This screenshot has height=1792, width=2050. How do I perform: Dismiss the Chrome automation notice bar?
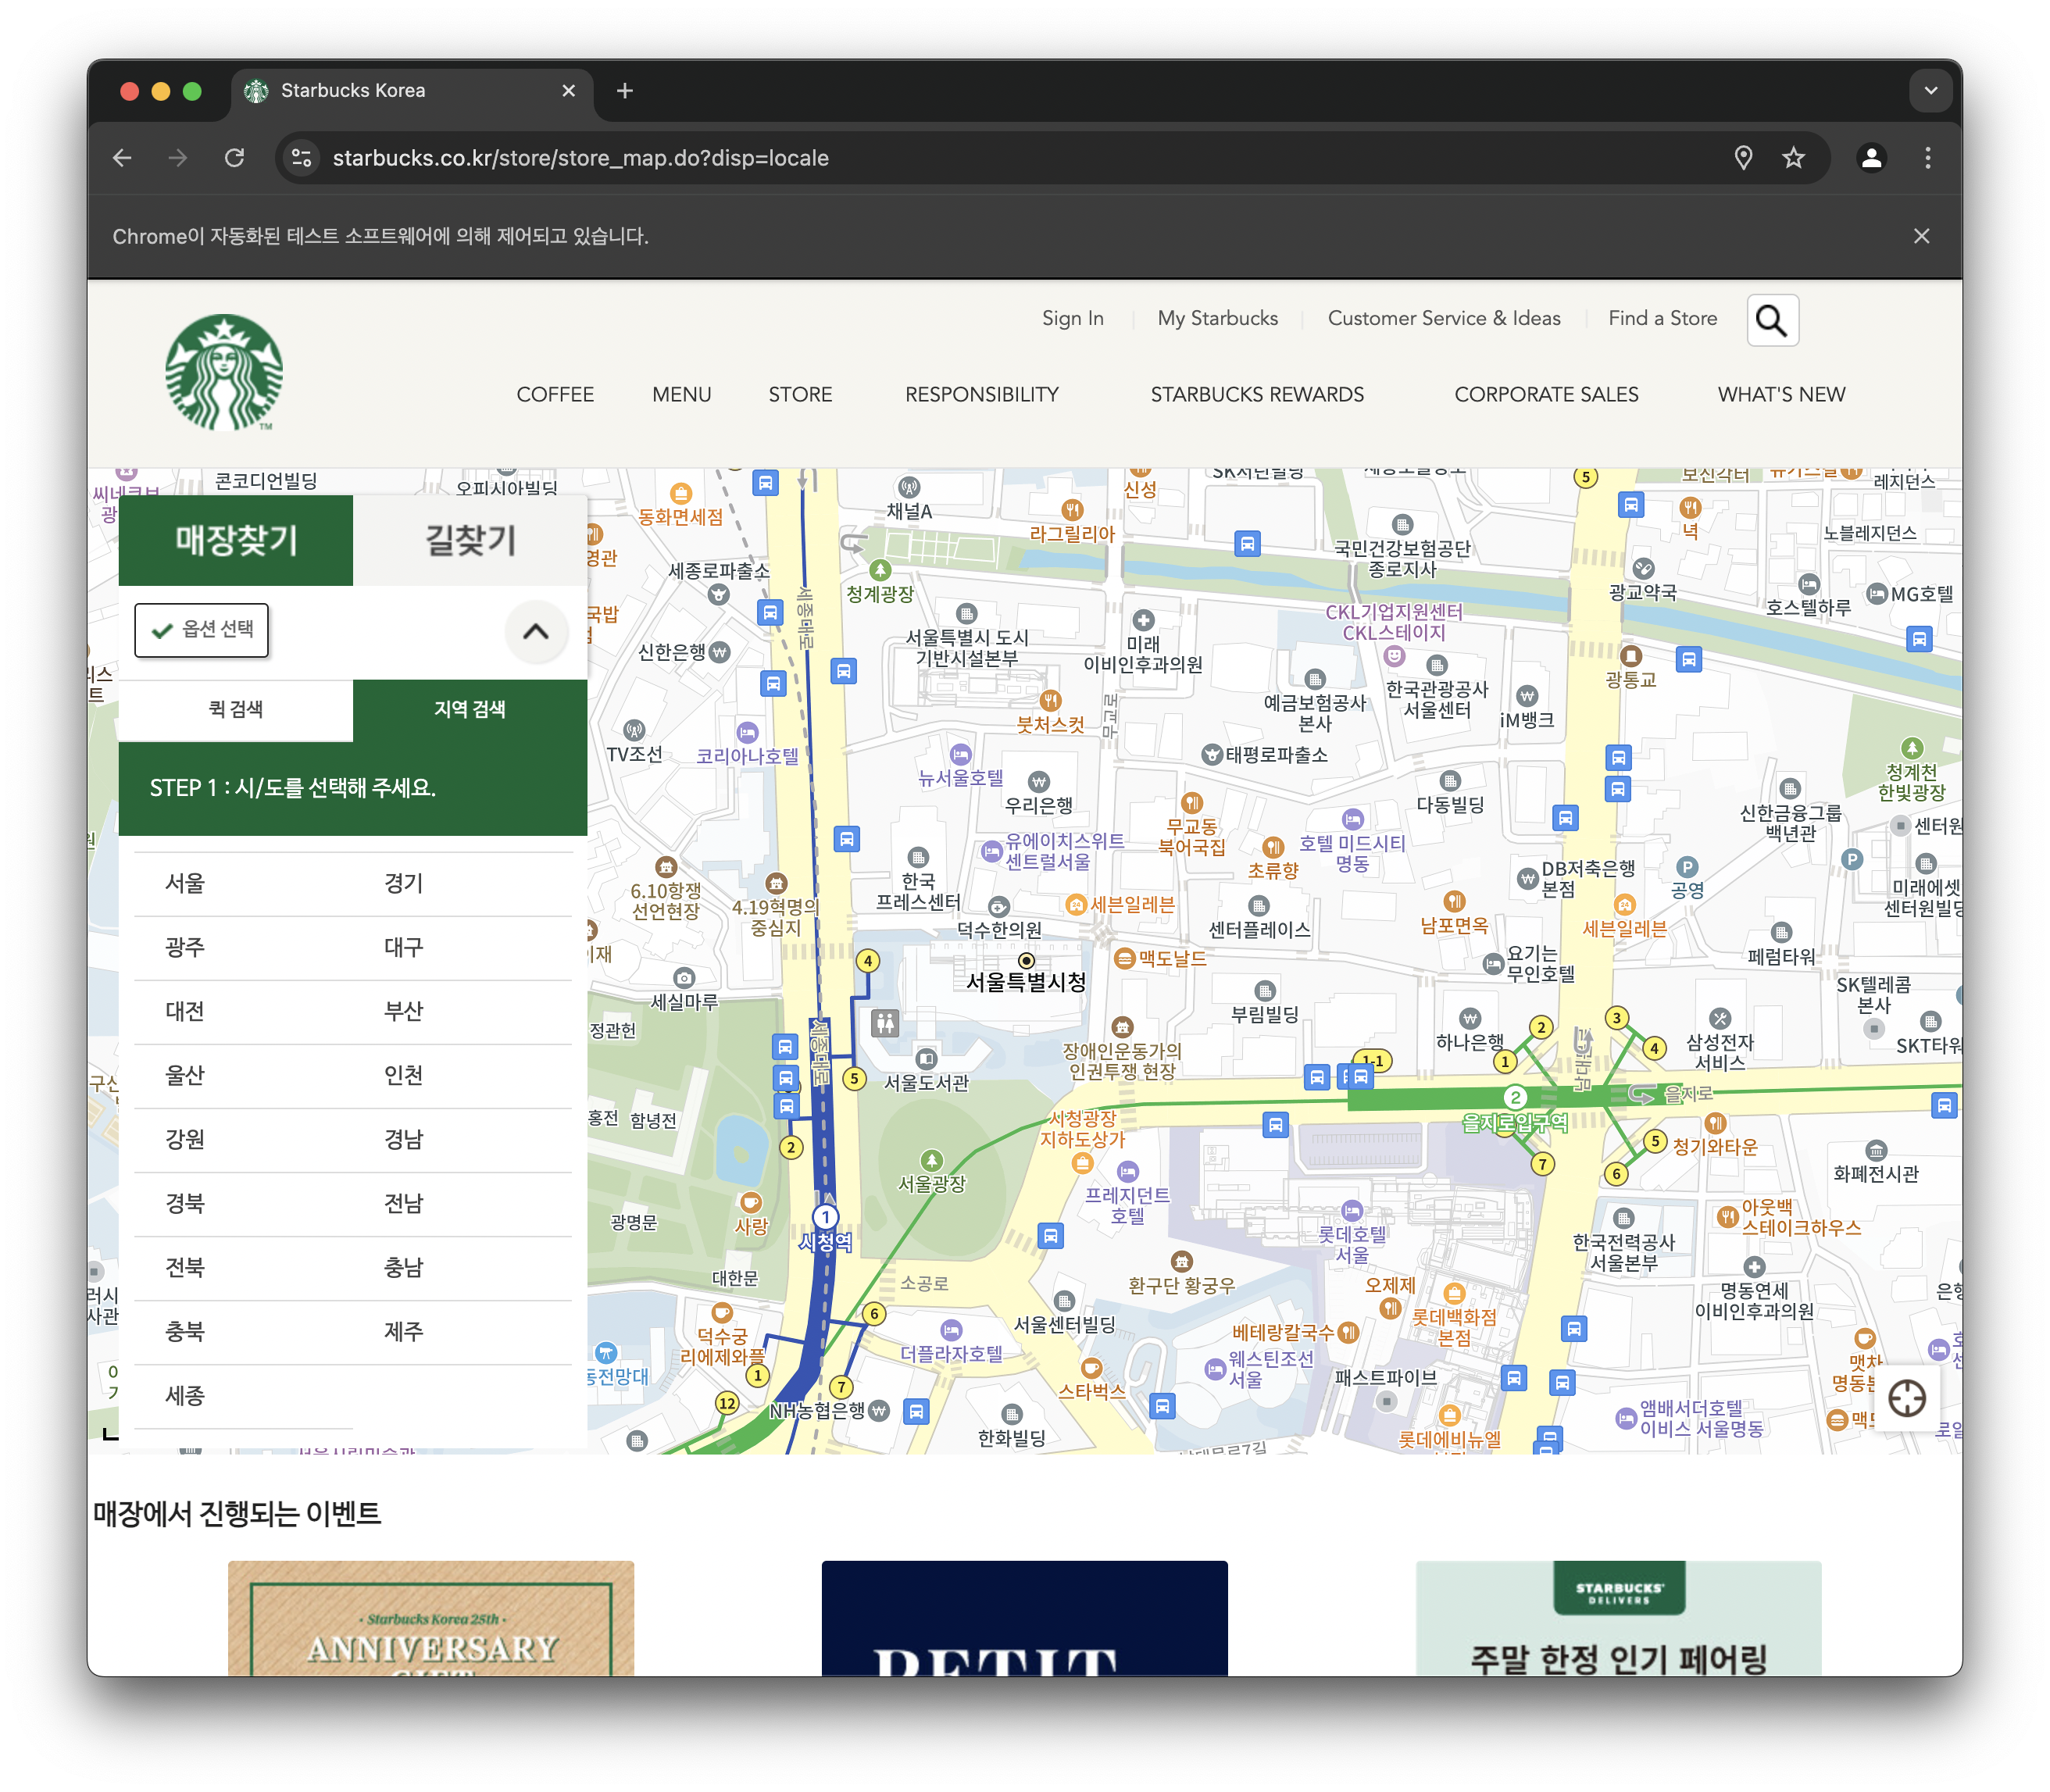[x=1921, y=236]
